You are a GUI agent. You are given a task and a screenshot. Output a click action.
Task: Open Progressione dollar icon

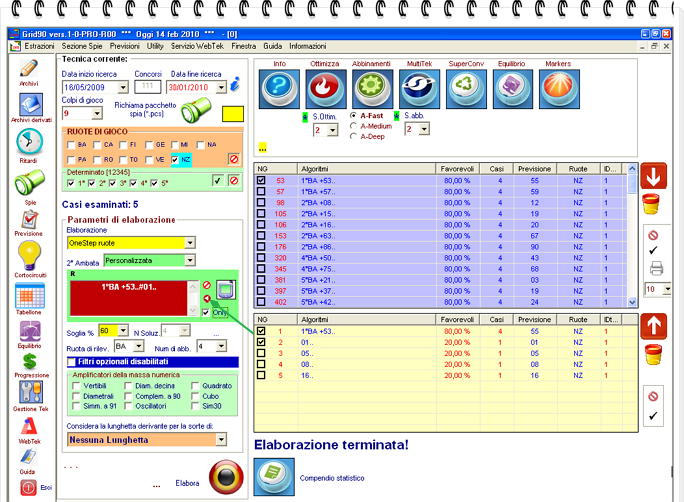[x=30, y=362]
